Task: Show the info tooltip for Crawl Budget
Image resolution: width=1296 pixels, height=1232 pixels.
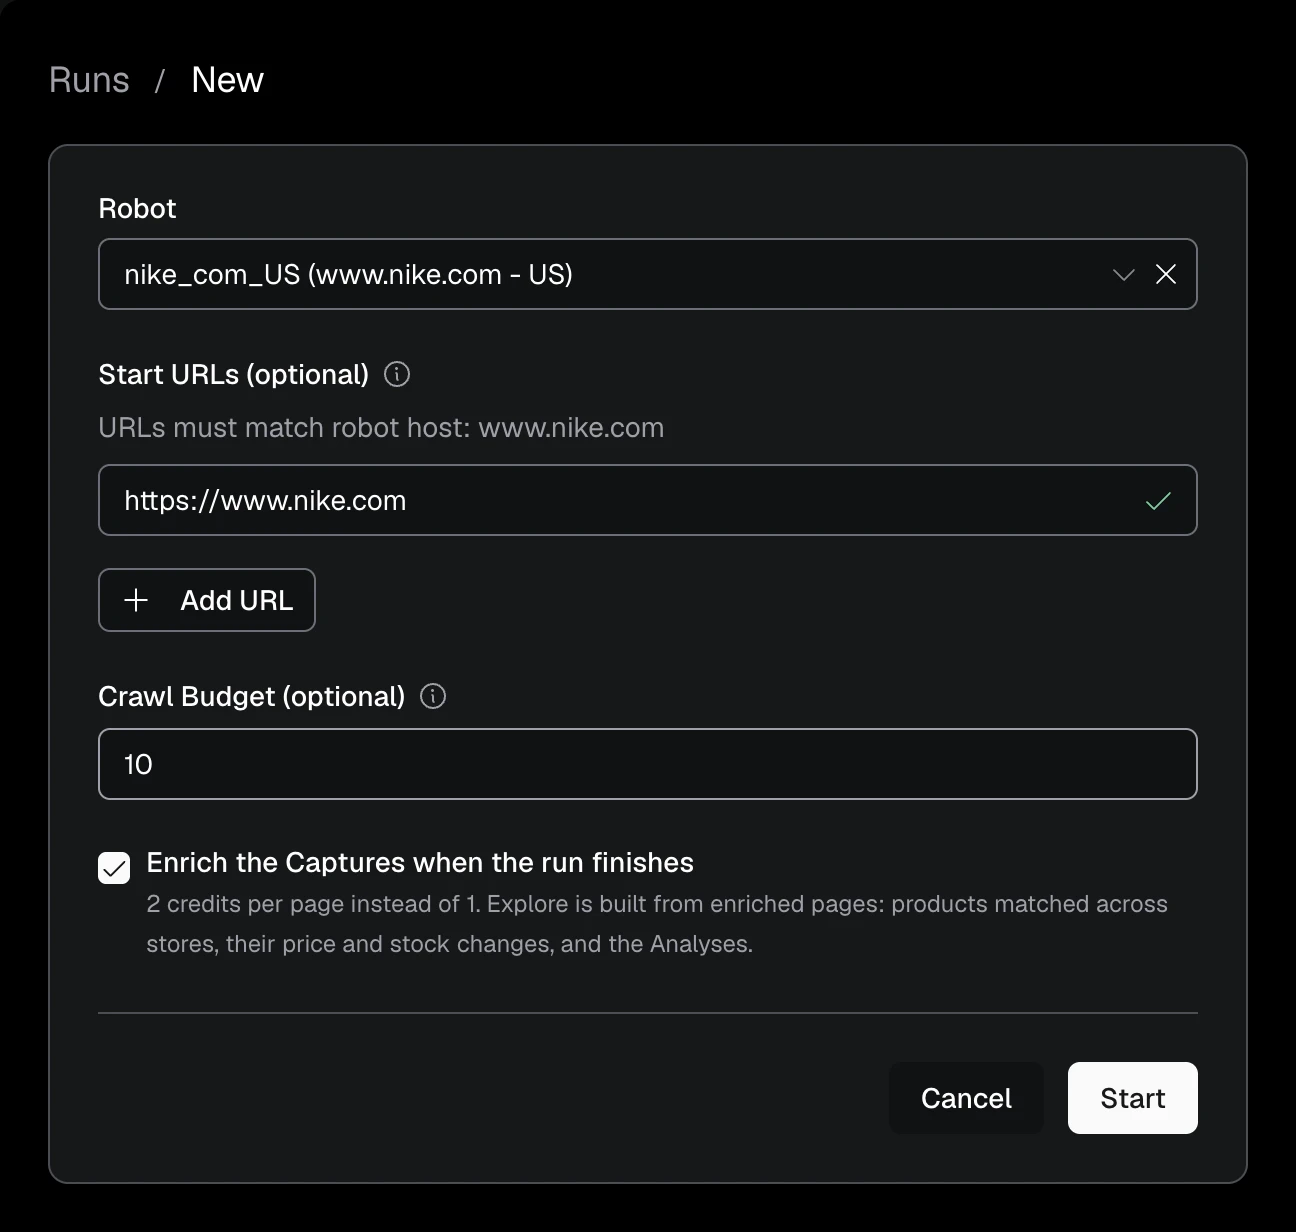Action: coord(433,696)
